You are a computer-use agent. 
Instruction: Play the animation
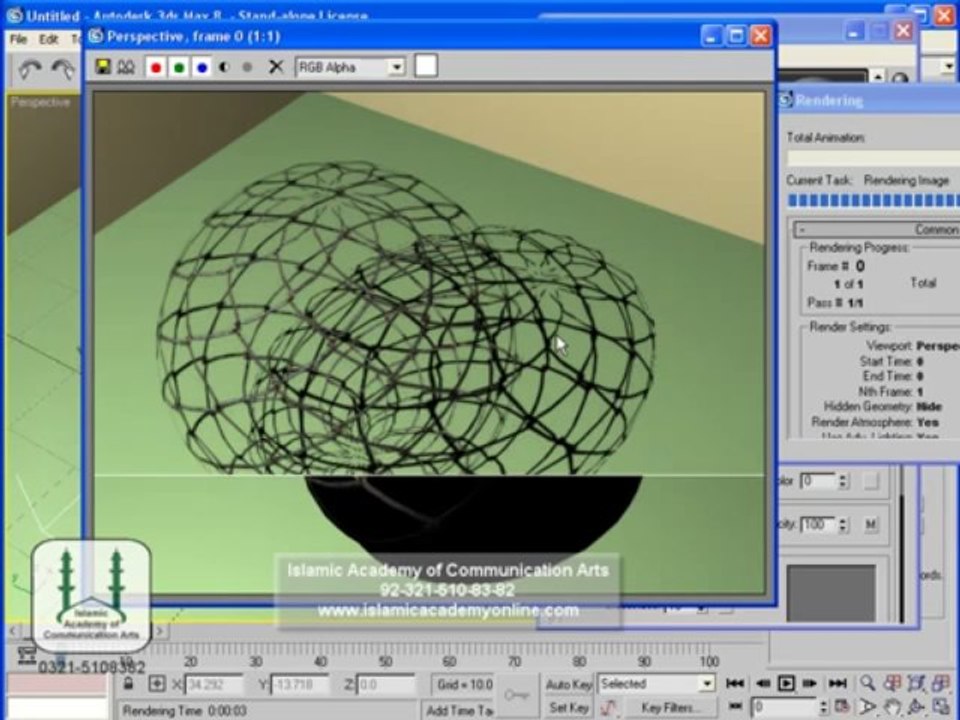(786, 683)
